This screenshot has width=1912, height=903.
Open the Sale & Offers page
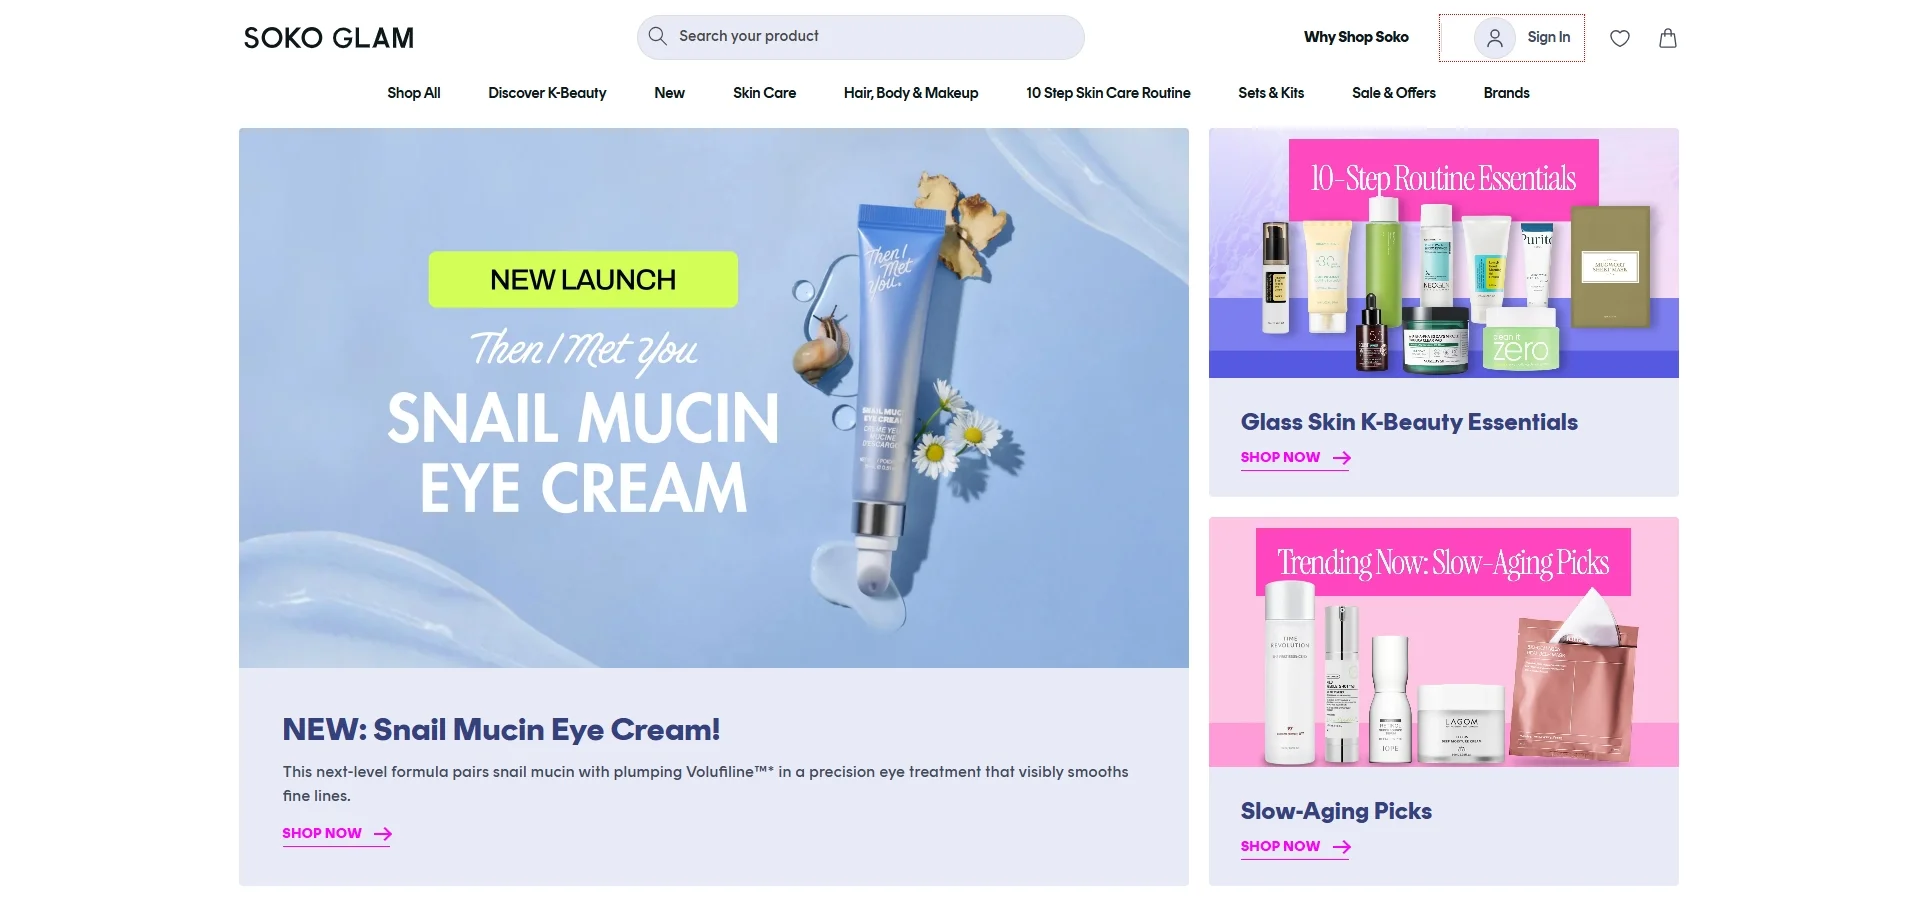1393,93
